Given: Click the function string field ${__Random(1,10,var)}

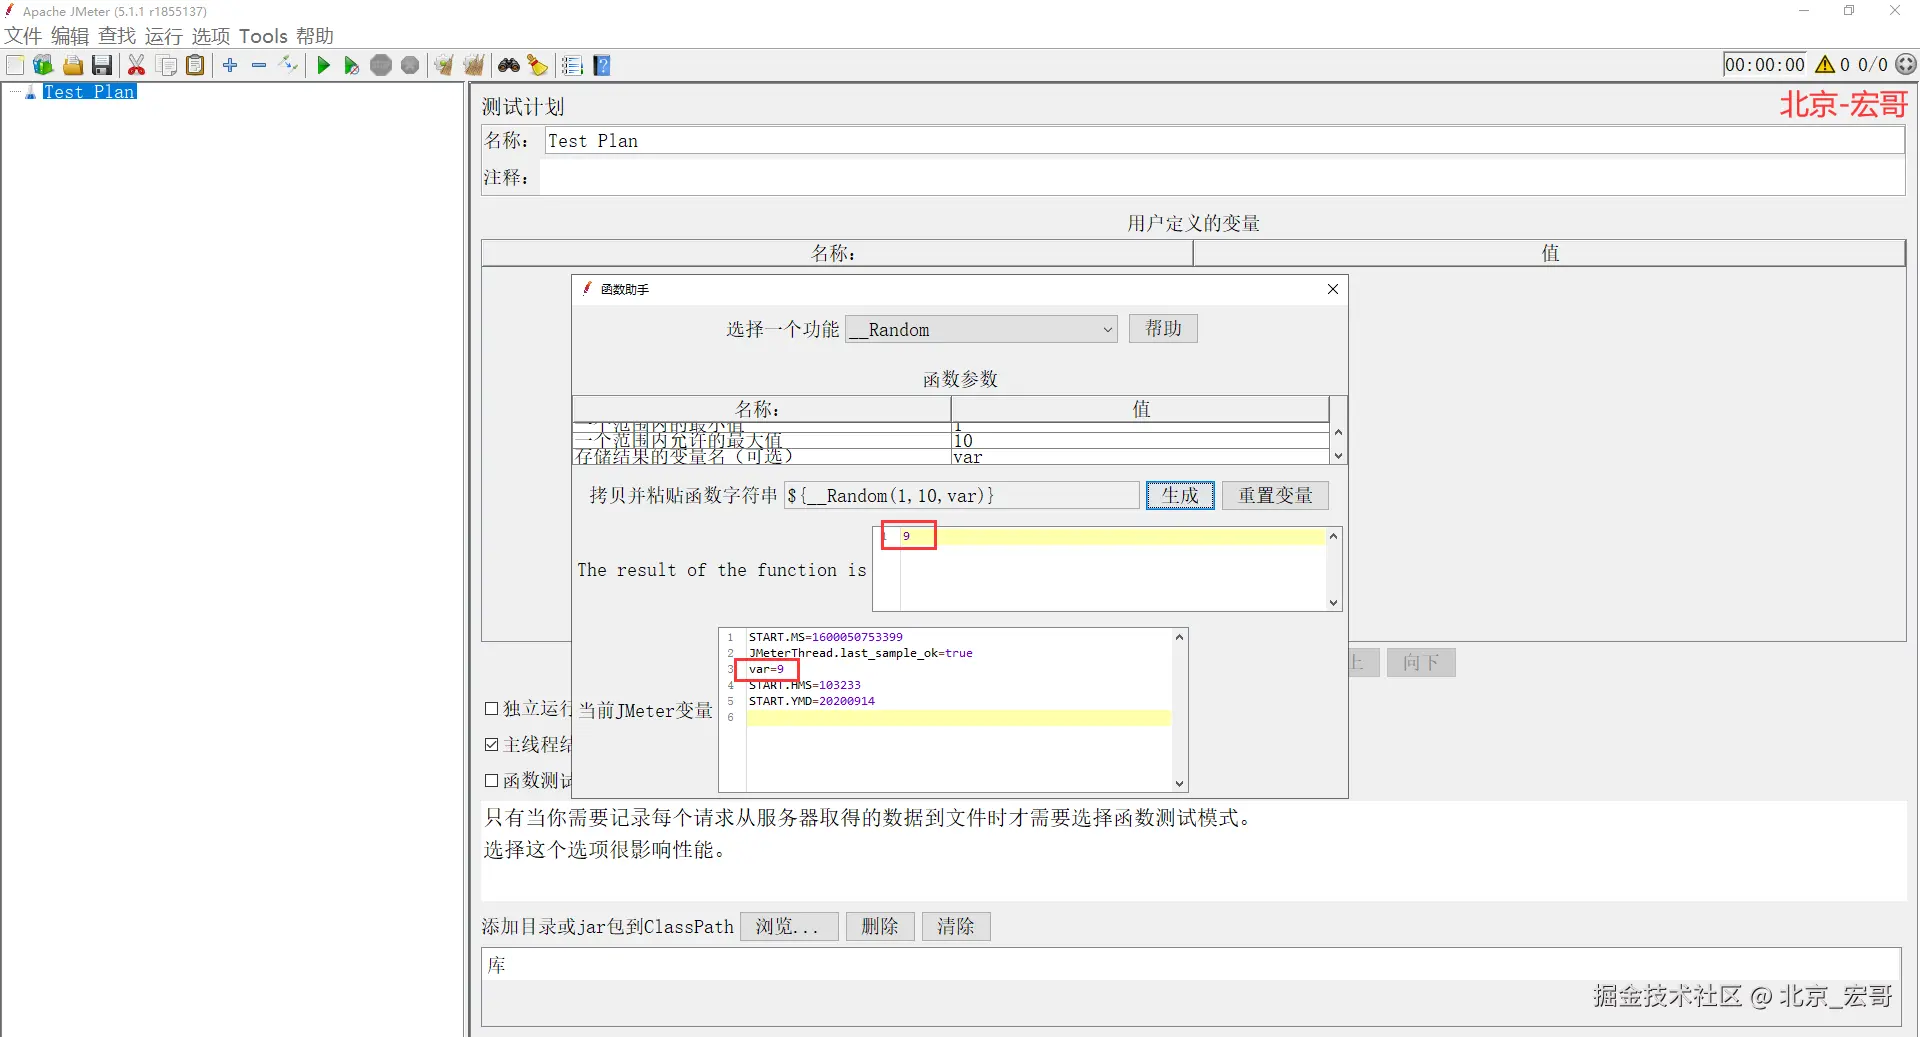Looking at the screenshot, I should [x=961, y=496].
